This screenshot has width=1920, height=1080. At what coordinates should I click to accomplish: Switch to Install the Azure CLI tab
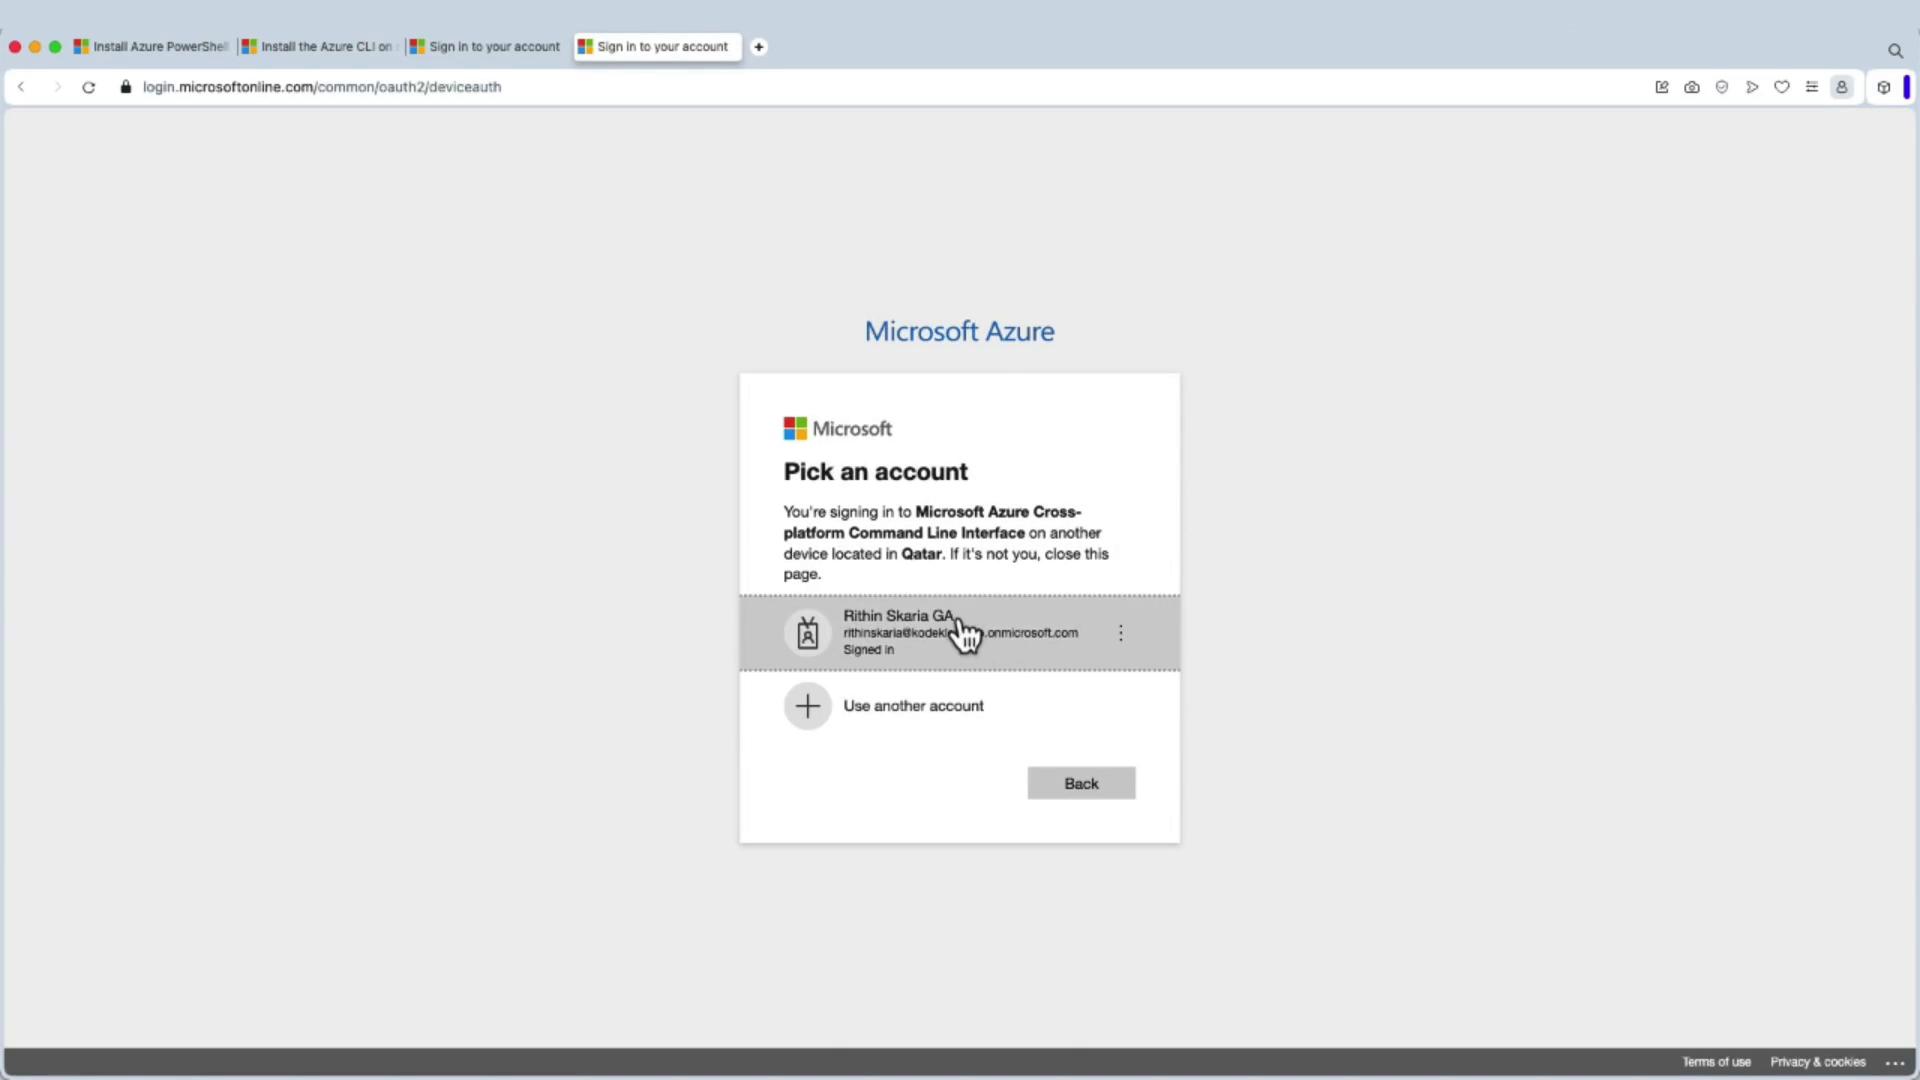320,46
